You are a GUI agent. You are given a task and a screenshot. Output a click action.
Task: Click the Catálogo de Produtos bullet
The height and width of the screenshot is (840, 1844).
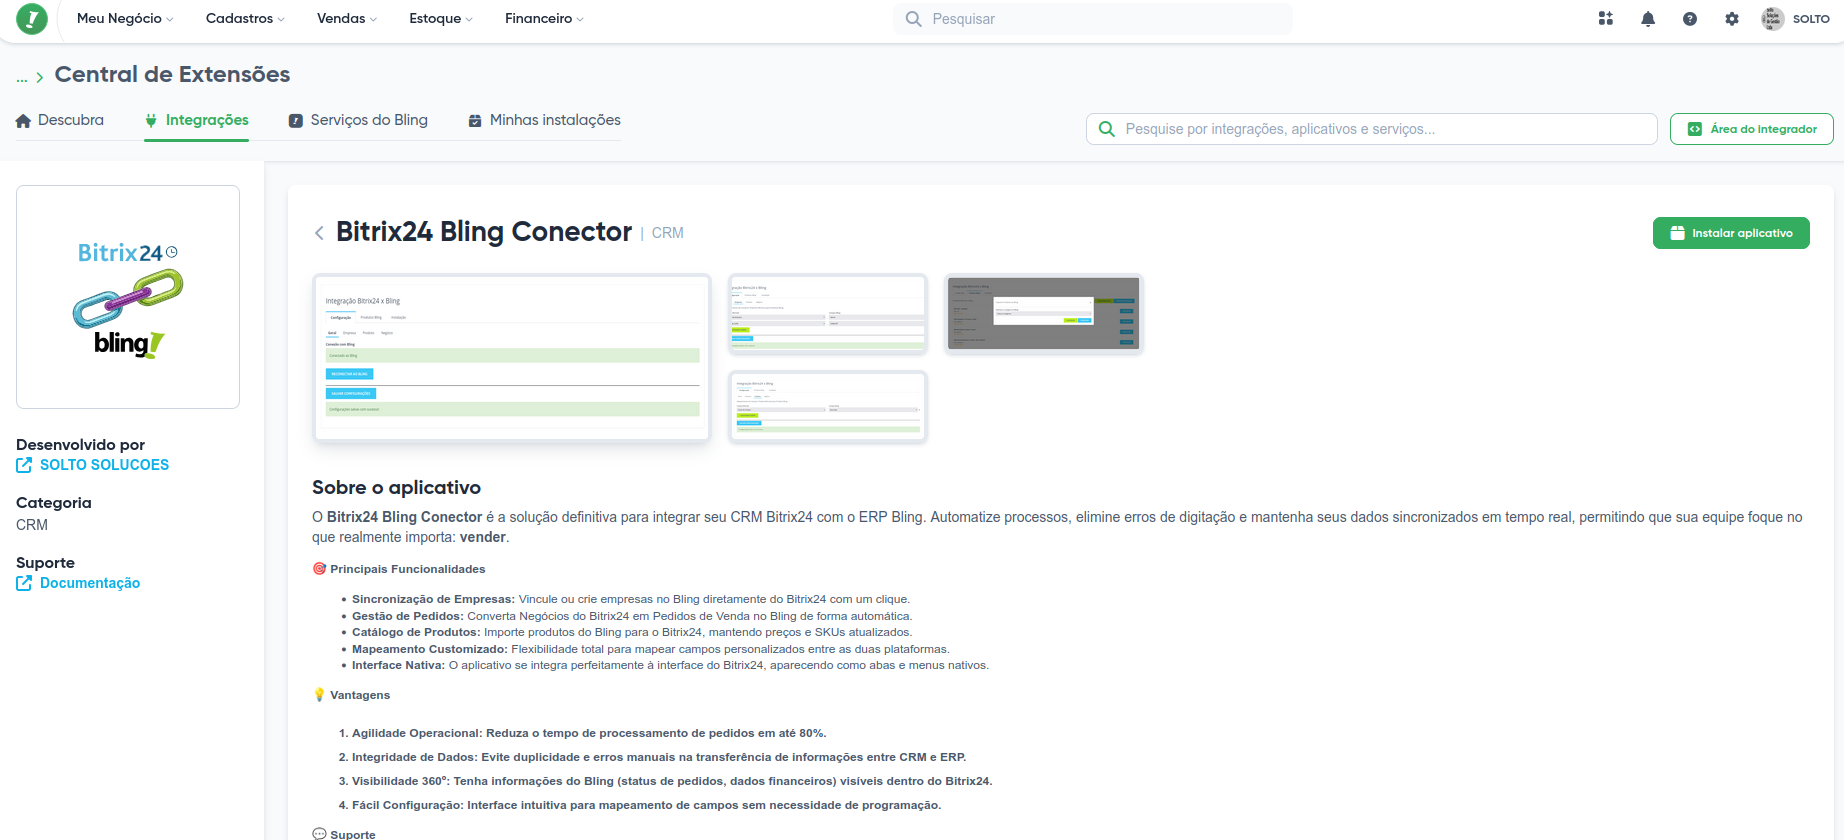pos(632,632)
